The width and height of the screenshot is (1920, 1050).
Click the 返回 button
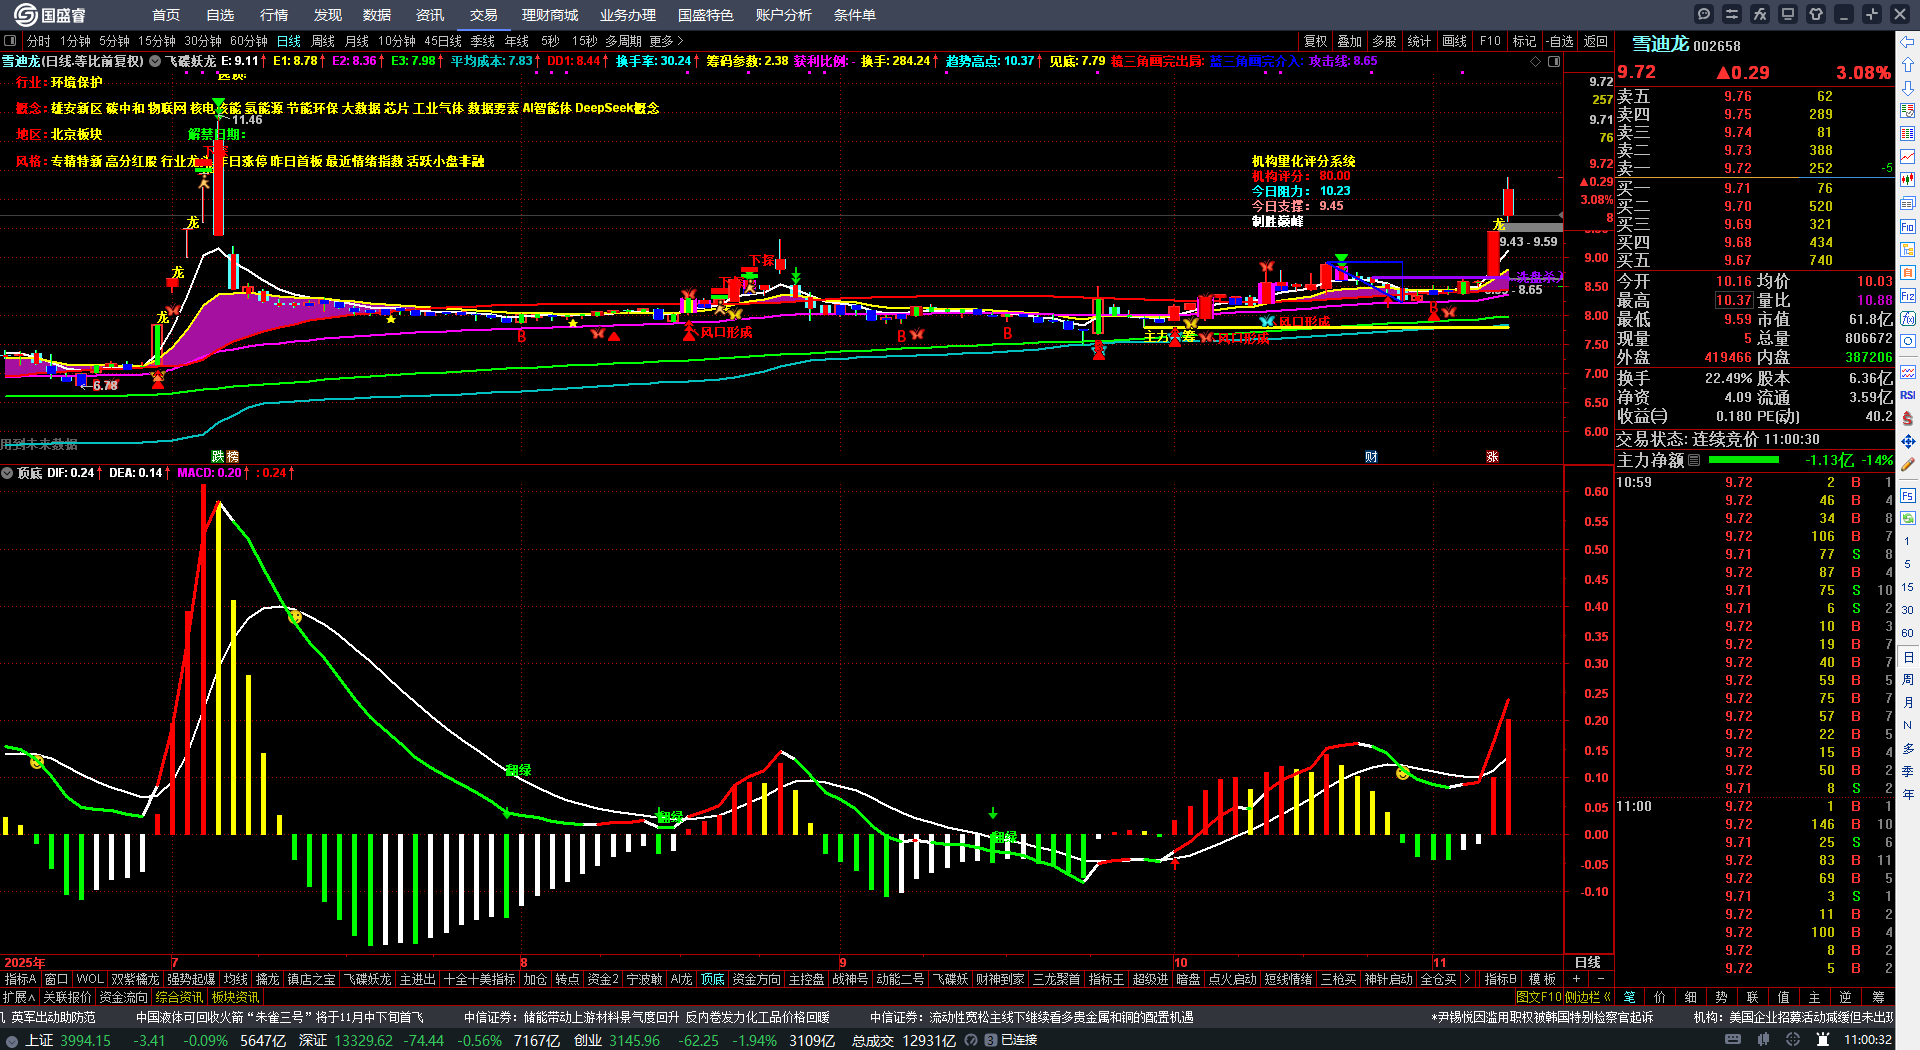tap(1596, 41)
